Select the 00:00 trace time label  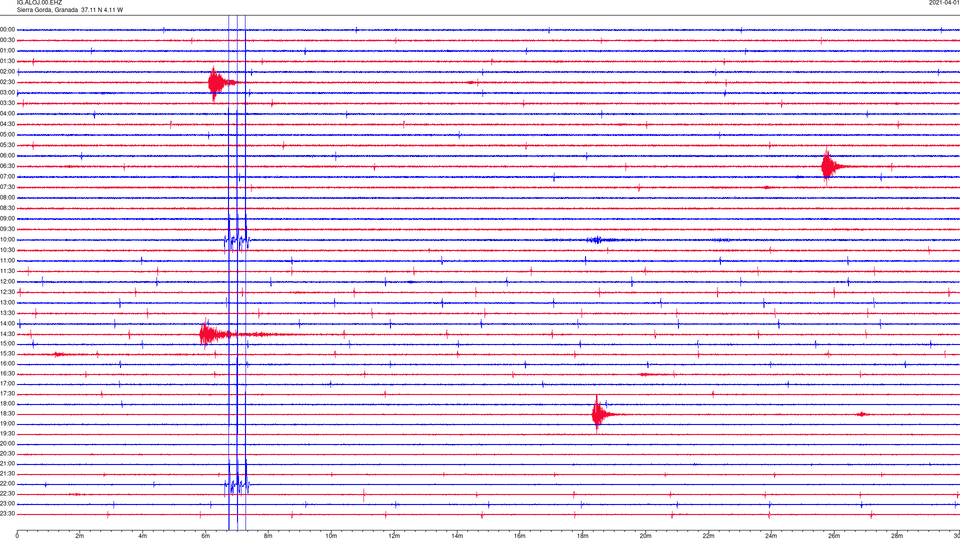click(8, 29)
